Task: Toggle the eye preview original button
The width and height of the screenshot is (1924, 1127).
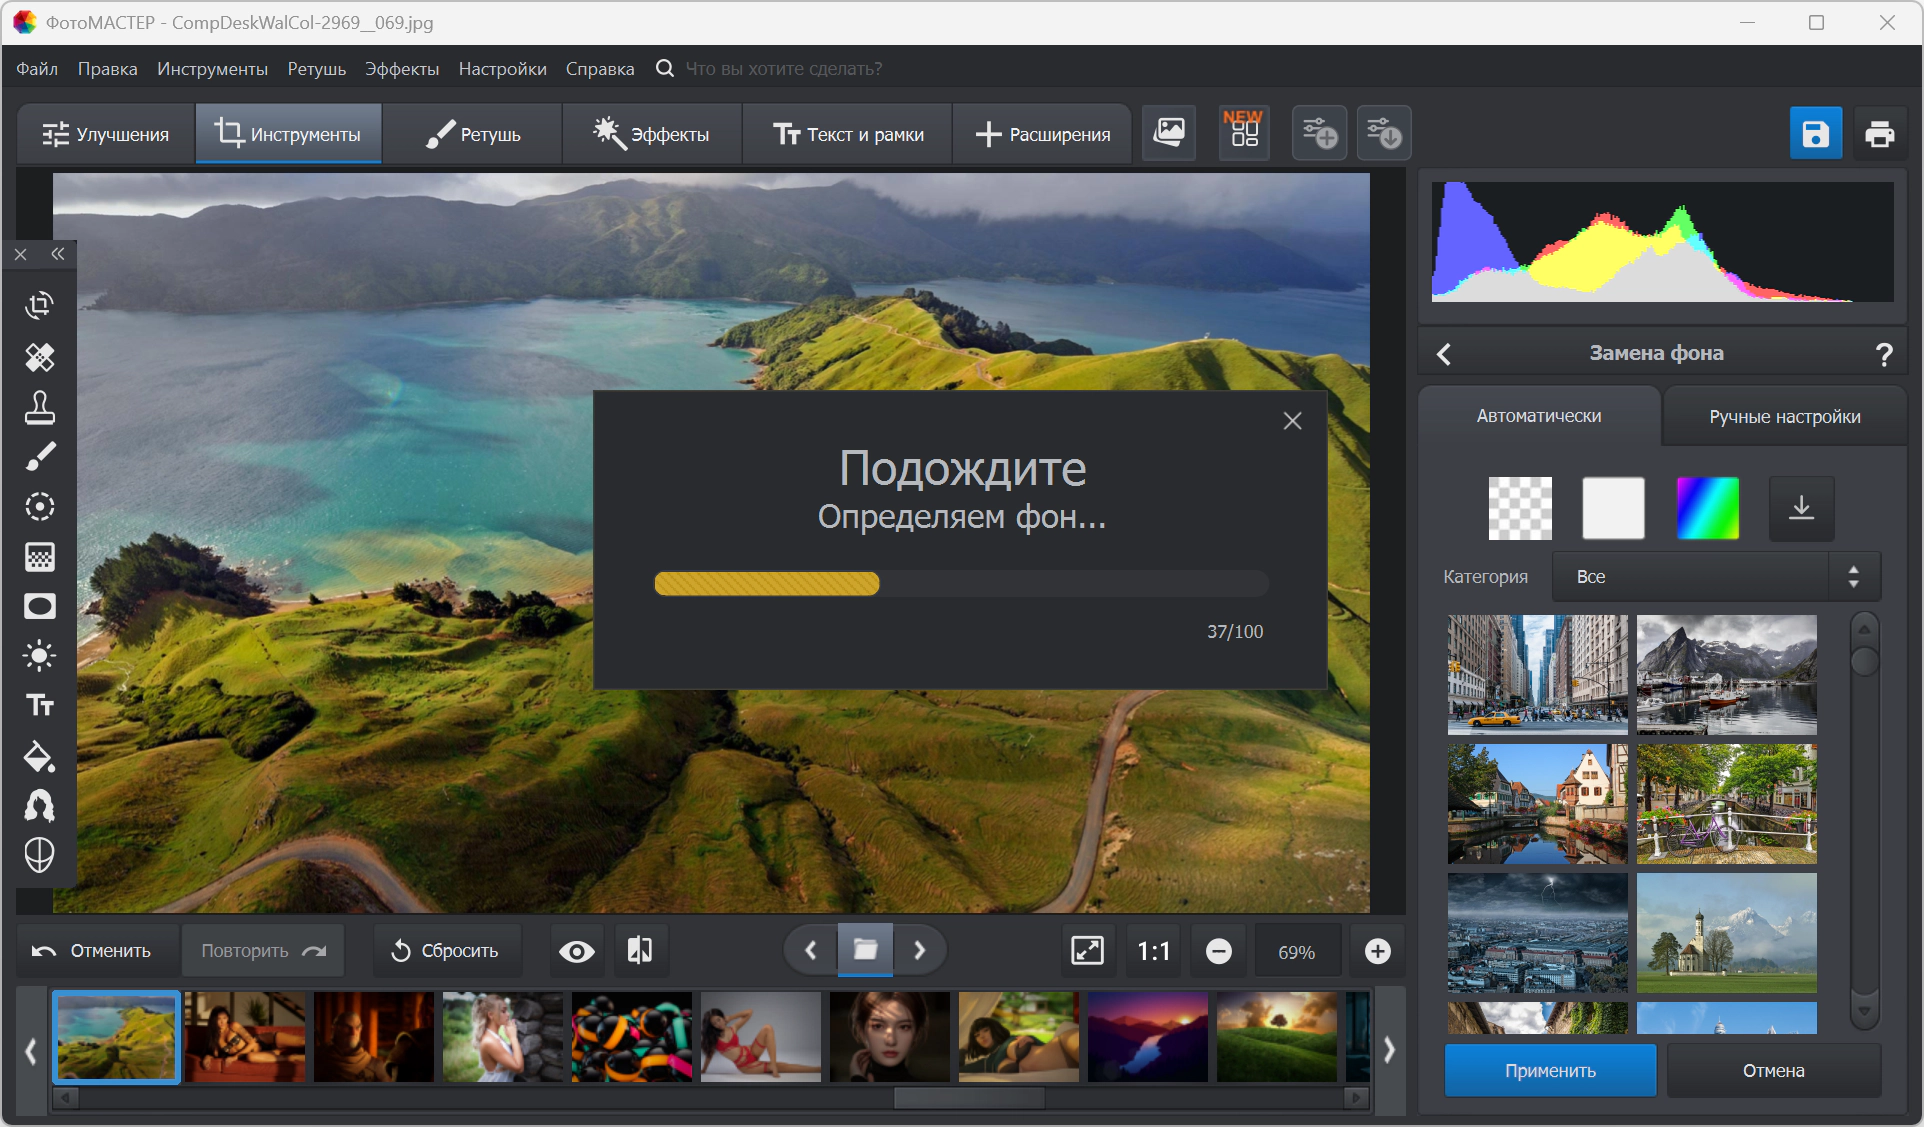Action: click(x=576, y=951)
